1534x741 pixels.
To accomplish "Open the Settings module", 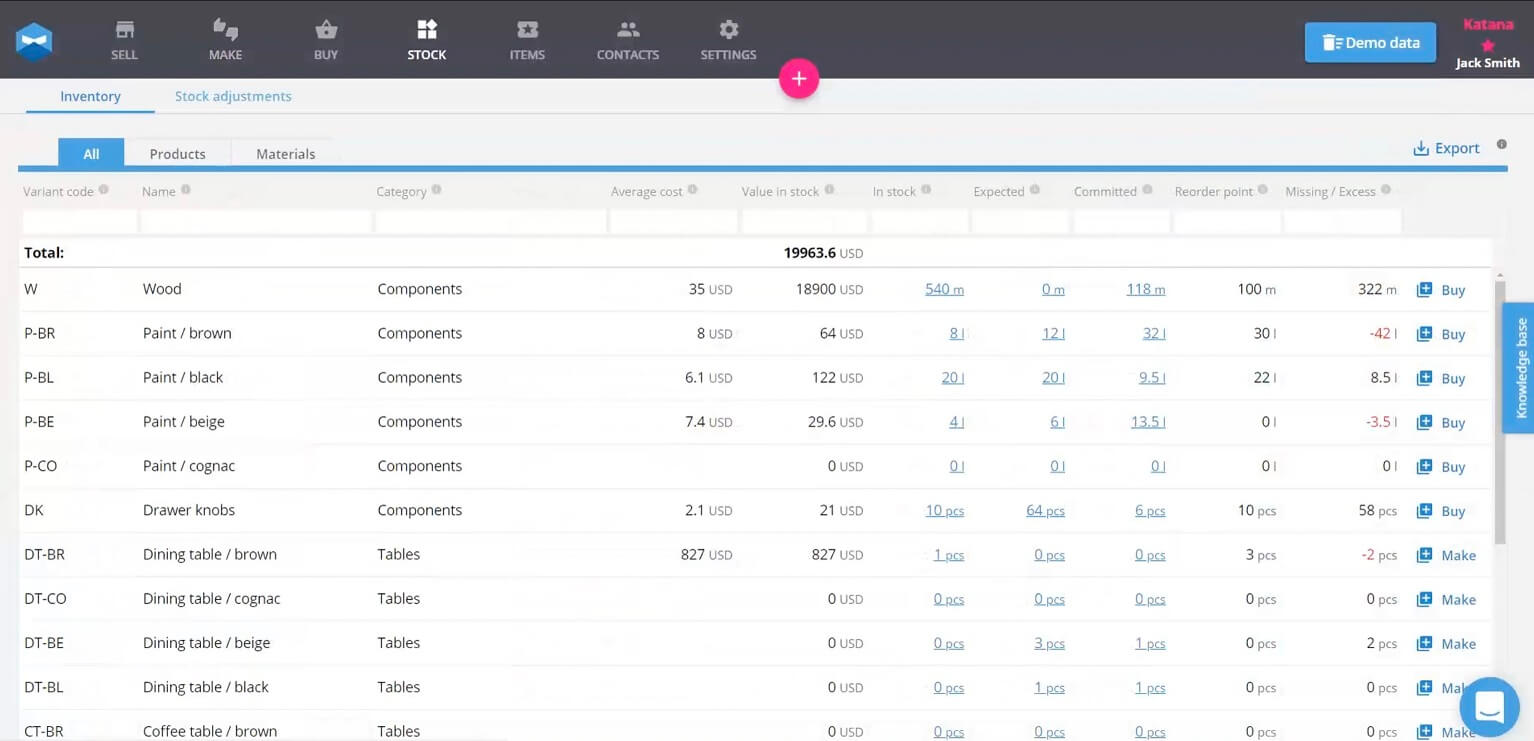I will click(727, 40).
